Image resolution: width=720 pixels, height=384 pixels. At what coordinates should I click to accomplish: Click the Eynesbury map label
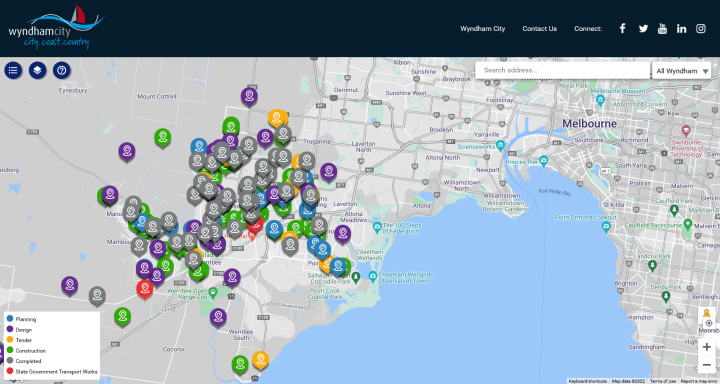[x=73, y=90]
